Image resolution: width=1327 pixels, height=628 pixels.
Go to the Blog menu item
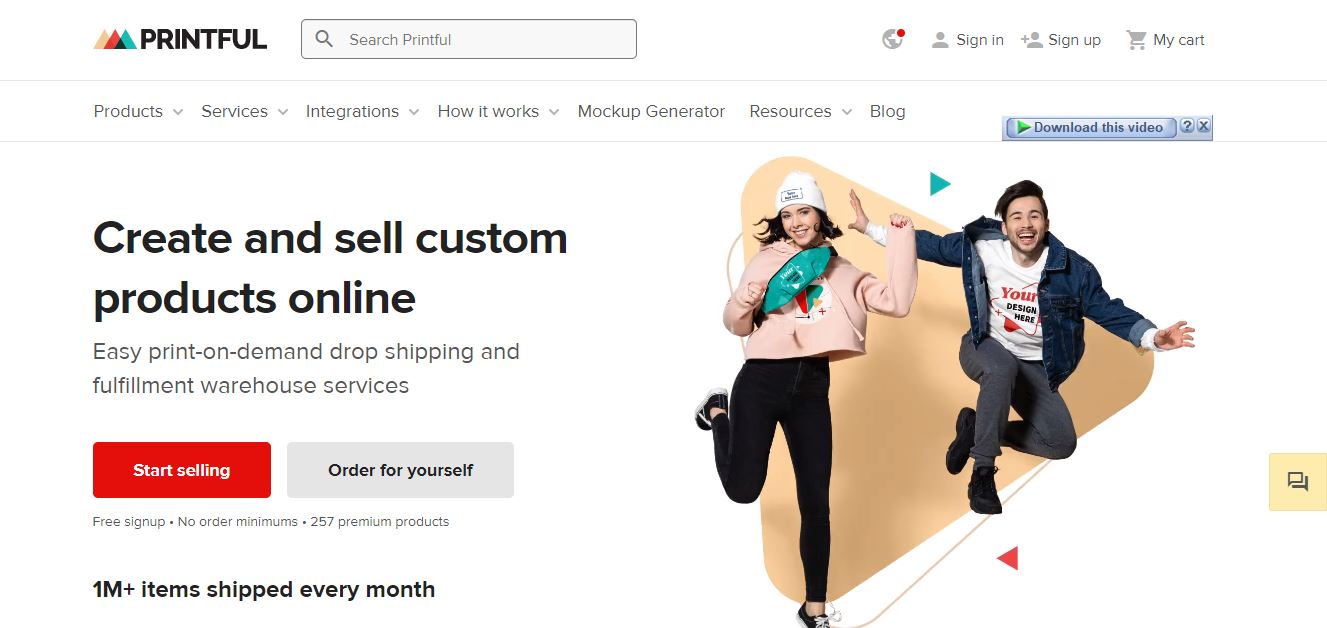click(887, 111)
